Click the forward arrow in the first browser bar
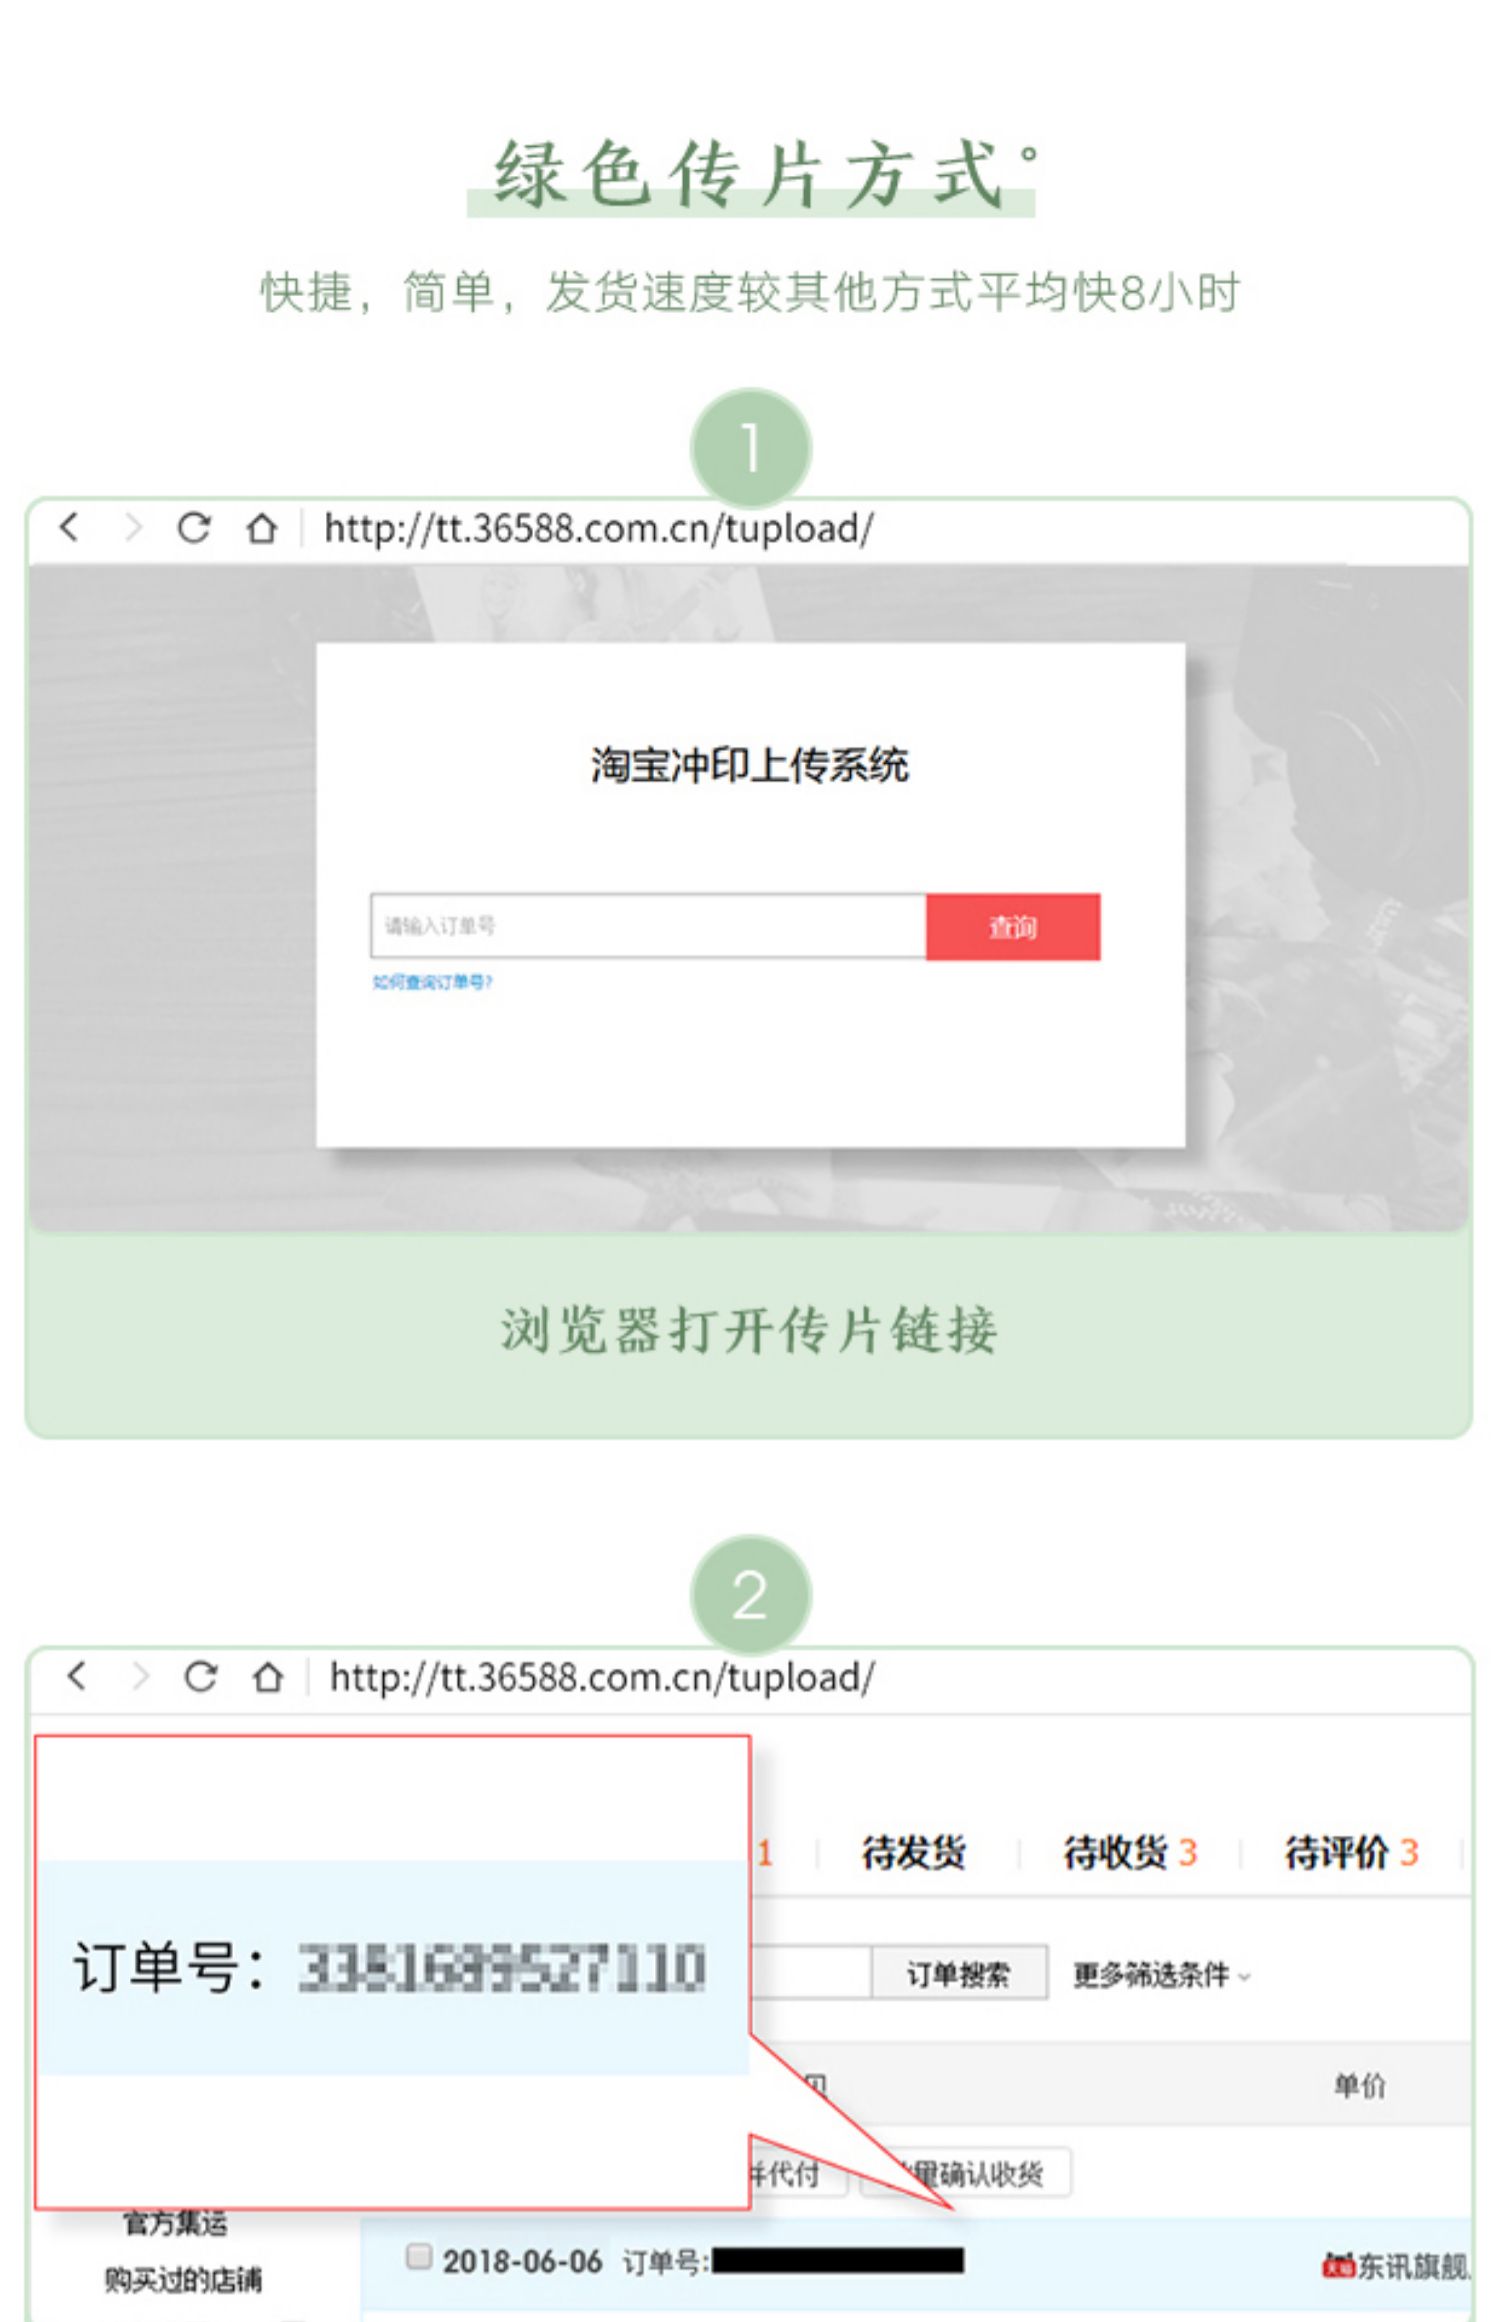The height and width of the screenshot is (2322, 1500). [133, 527]
